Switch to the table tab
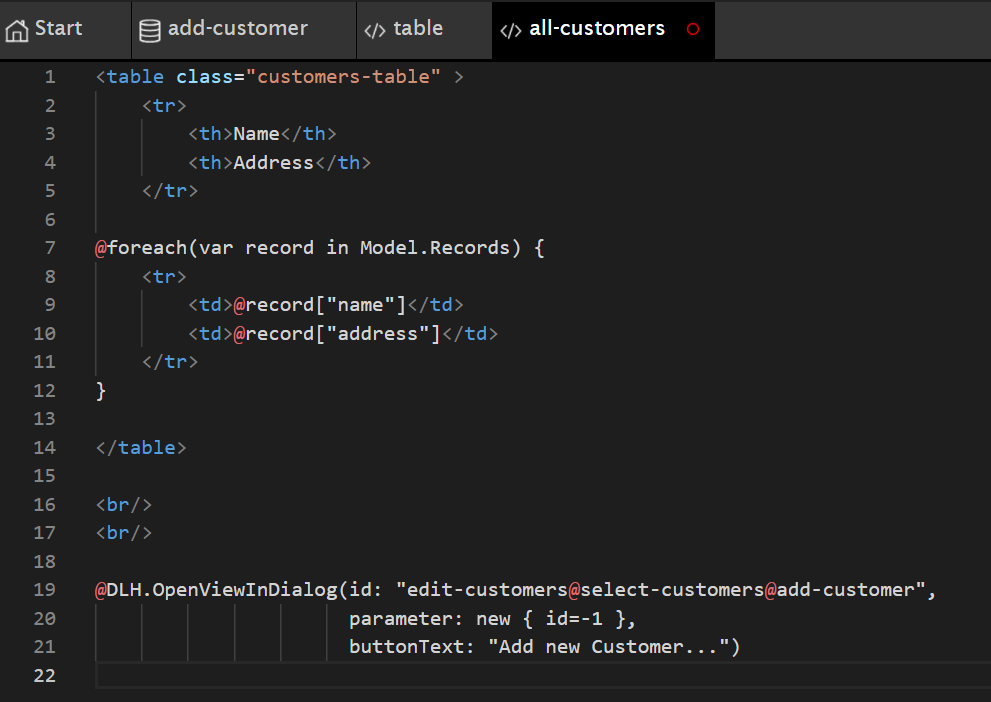This screenshot has width=991, height=702. pos(424,30)
